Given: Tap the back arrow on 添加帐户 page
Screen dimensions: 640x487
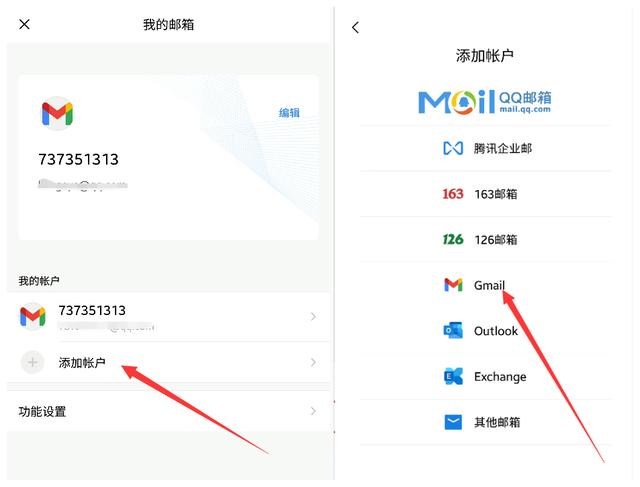Looking at the screenshot, I should 355,28.
